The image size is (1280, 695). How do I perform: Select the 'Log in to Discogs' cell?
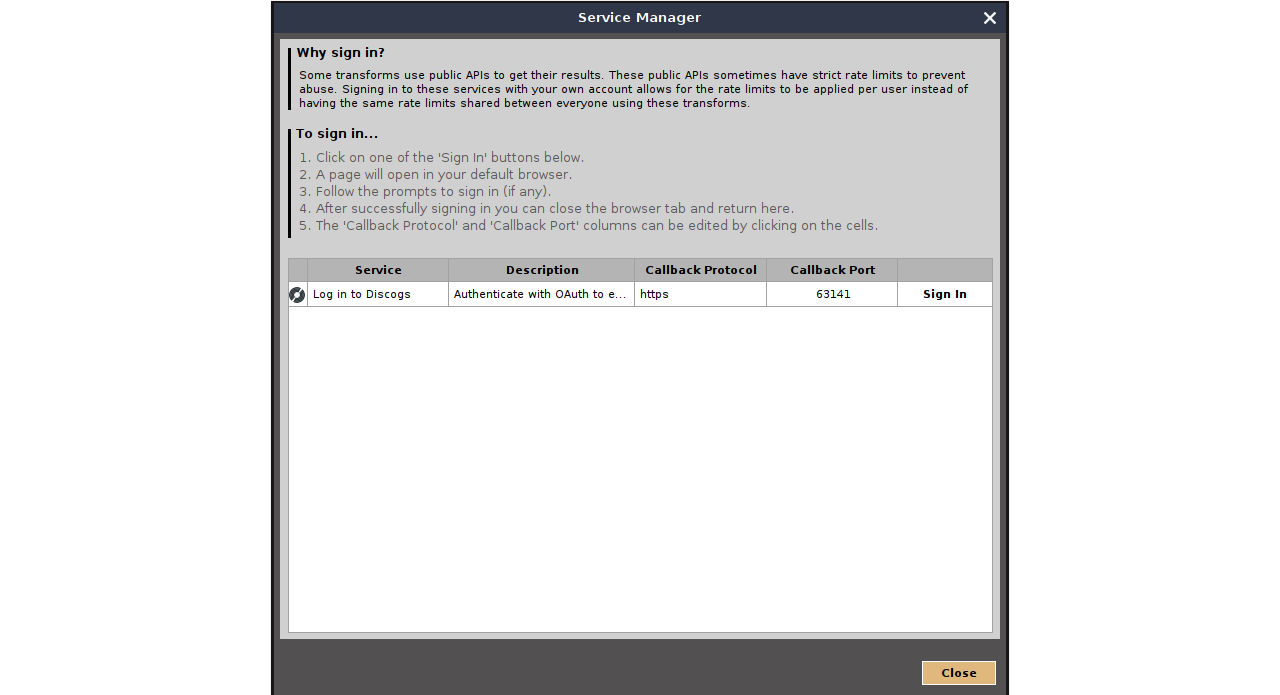click(x=378, y=294)
